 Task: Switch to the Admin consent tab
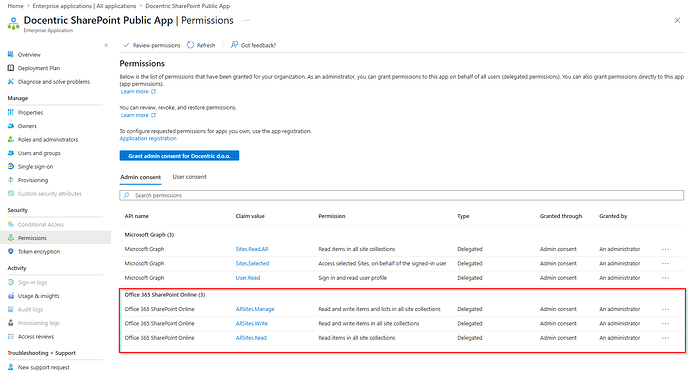[x=140, y=177]
